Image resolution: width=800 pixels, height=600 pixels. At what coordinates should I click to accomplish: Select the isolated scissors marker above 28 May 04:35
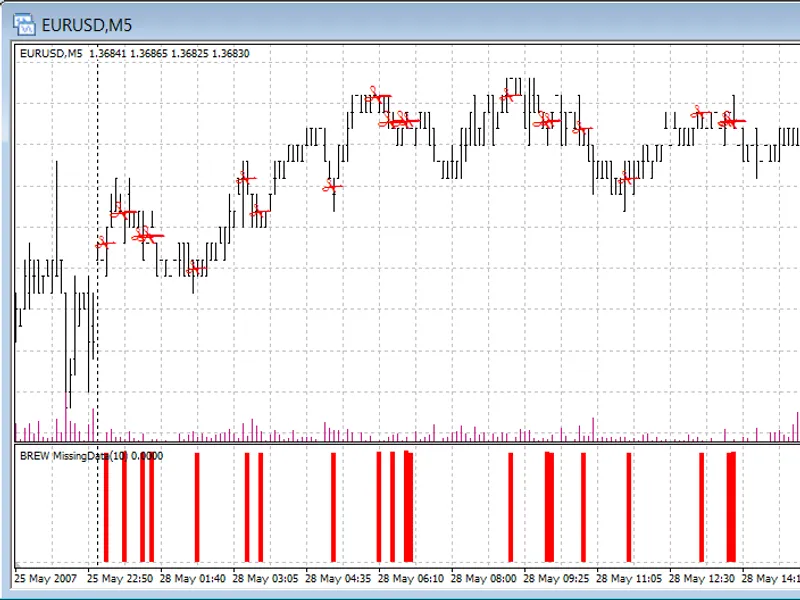333,187
